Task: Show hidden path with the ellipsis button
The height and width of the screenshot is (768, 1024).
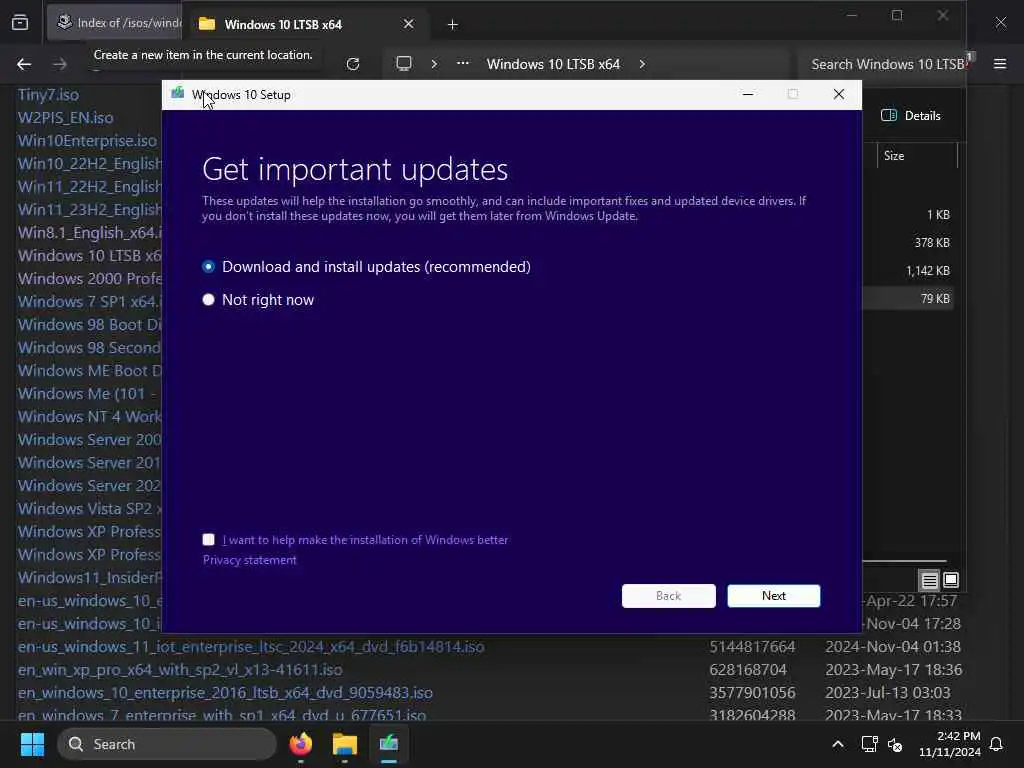Action: tap(462, 63)
